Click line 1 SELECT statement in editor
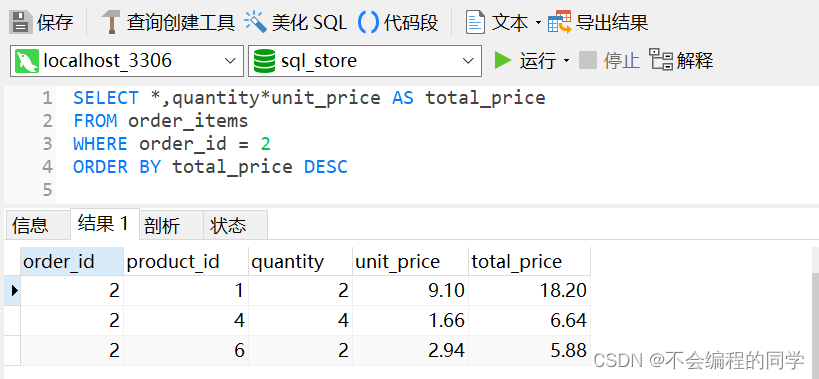 coord(309,98)
